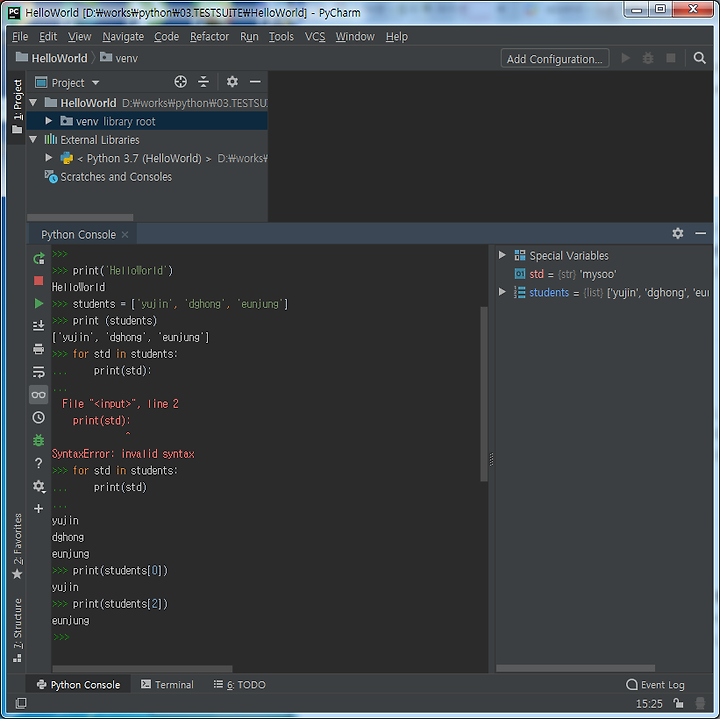Select Scratches and Consoles item
This screenshot has width=720, height=719.
click(116, 177)
